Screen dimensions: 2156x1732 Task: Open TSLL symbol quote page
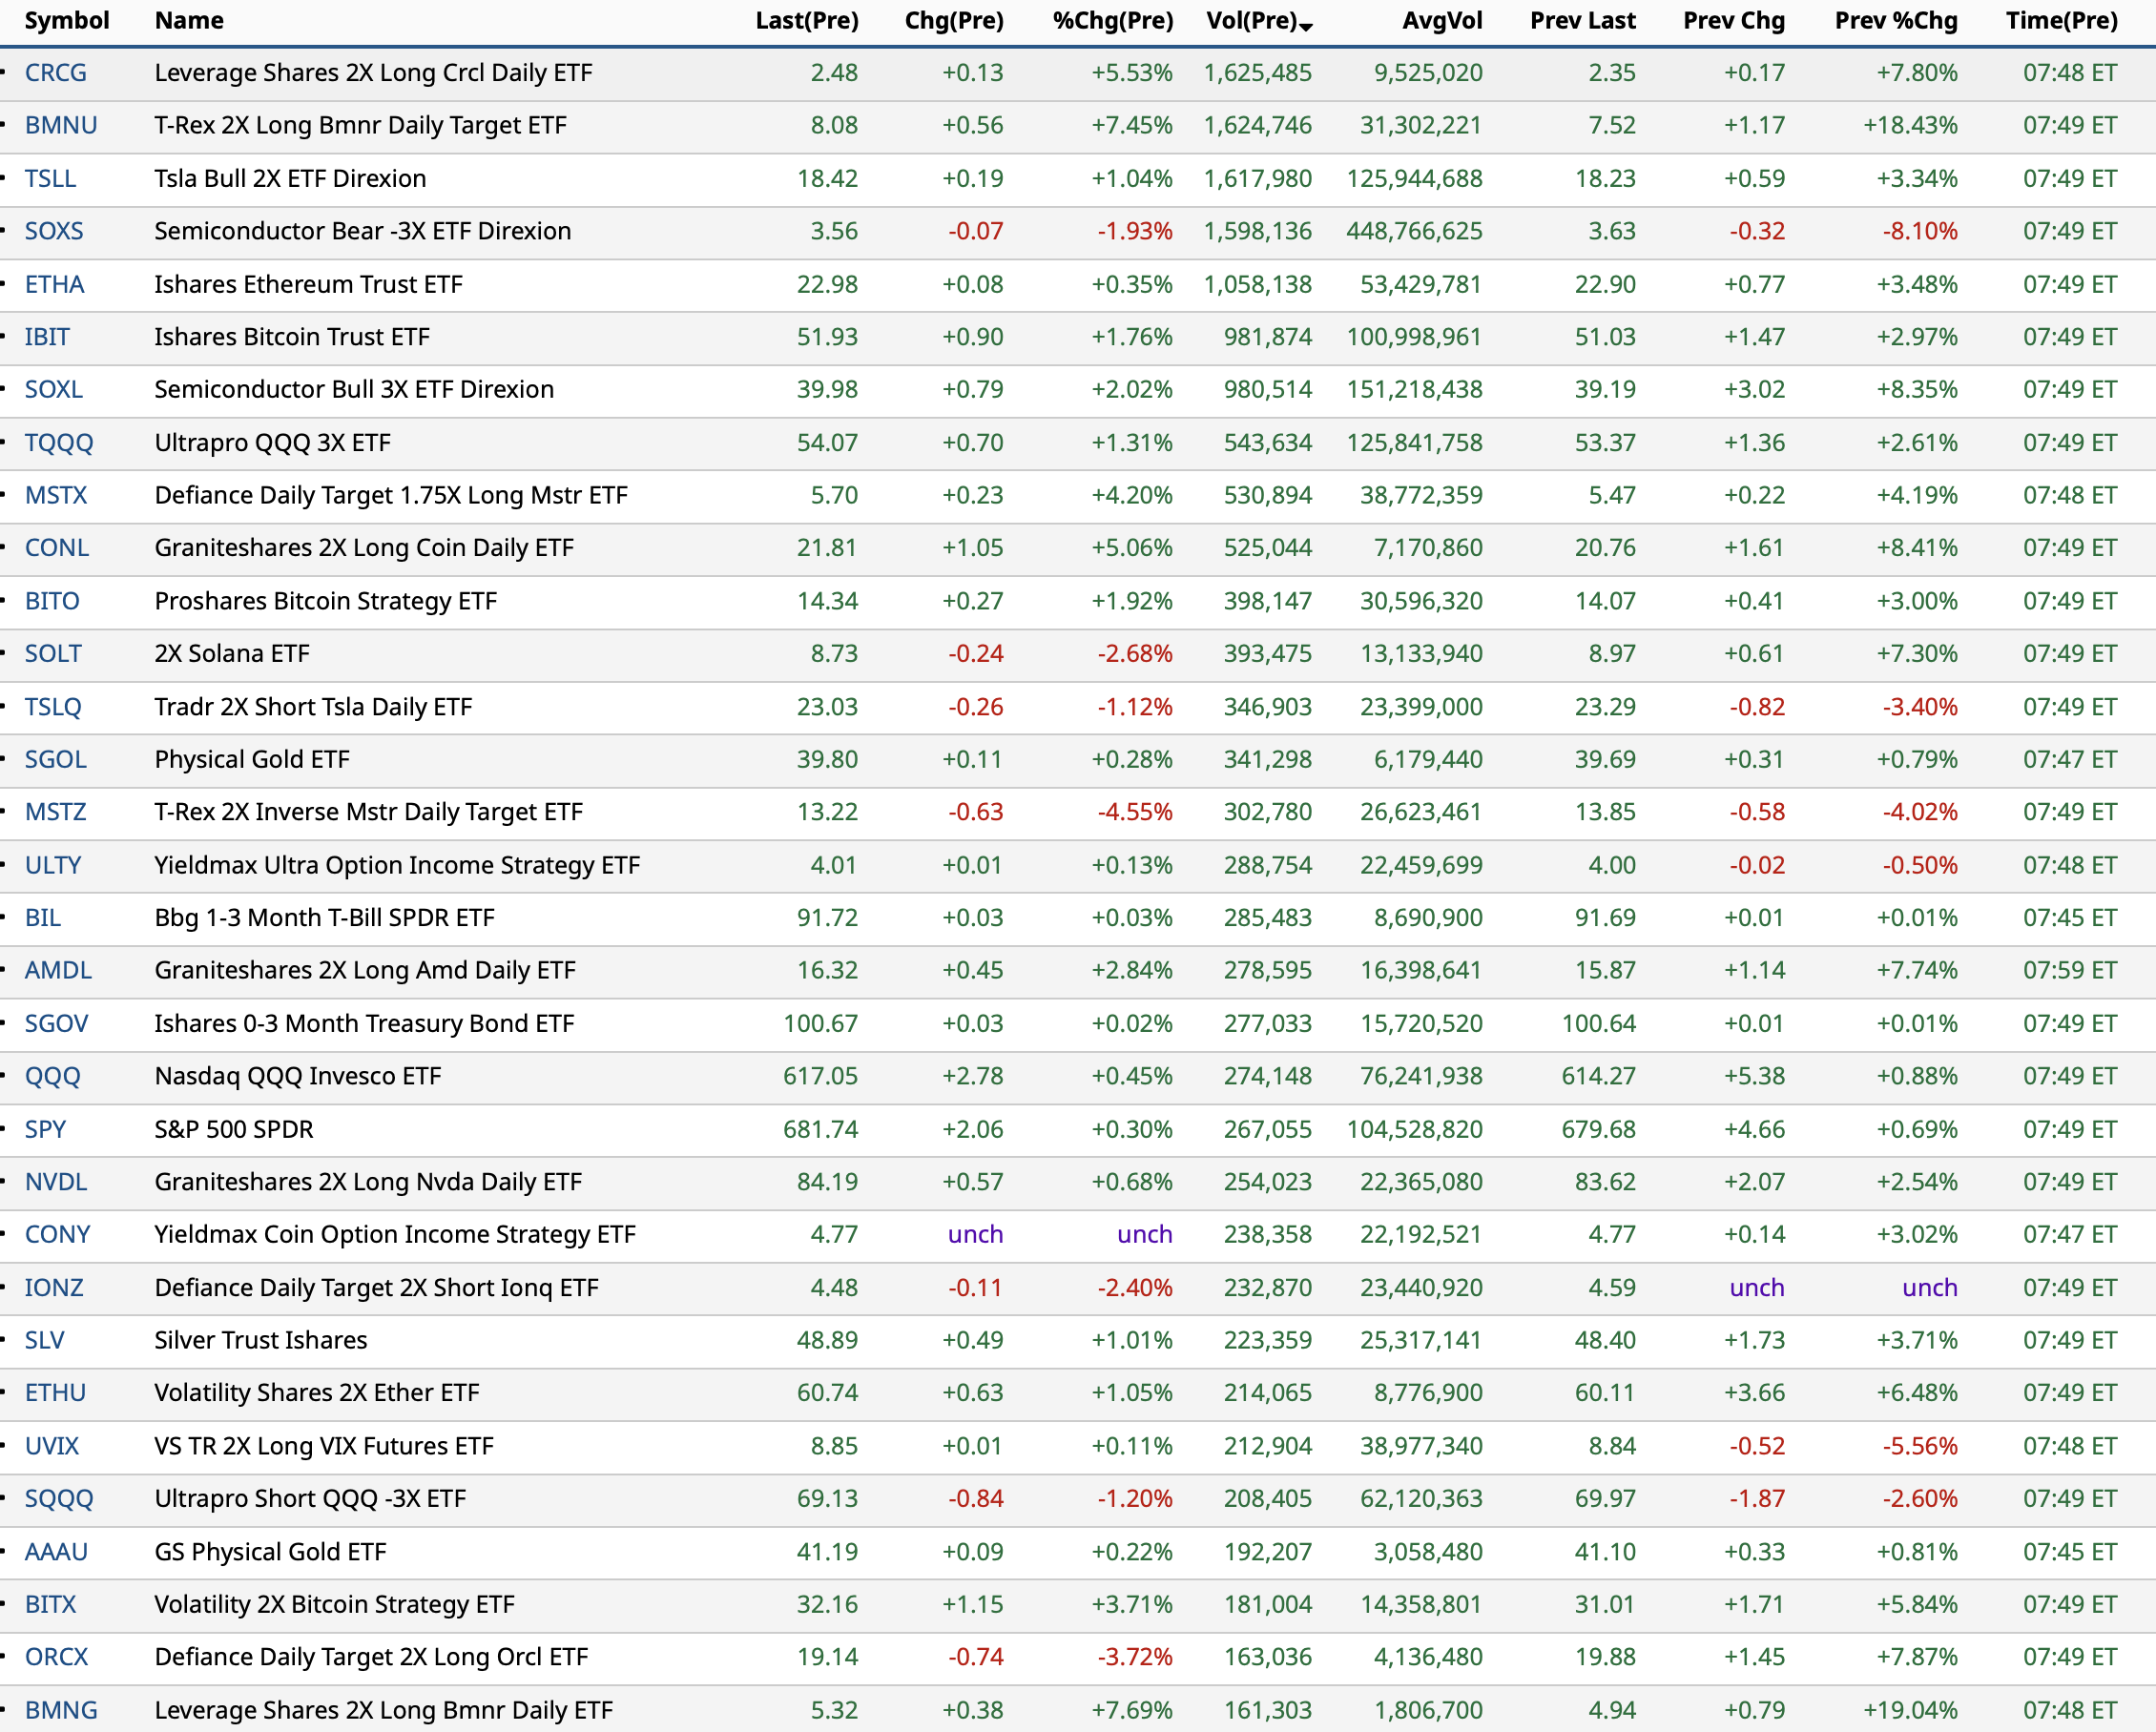50,179
